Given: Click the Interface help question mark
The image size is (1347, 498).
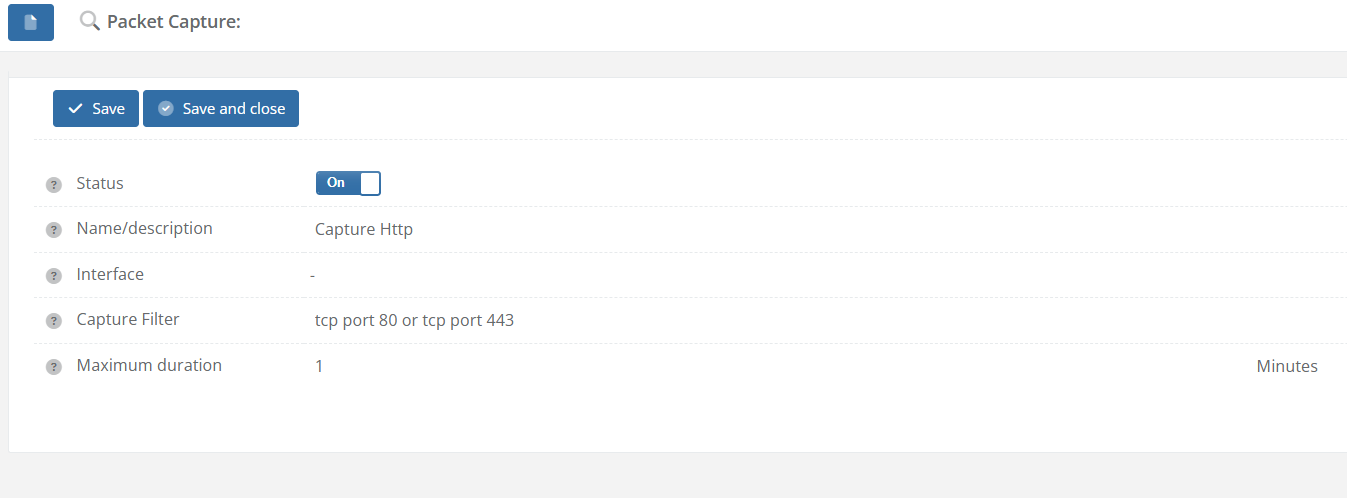Looking at the screenshot, I should (x=54, y=276).
